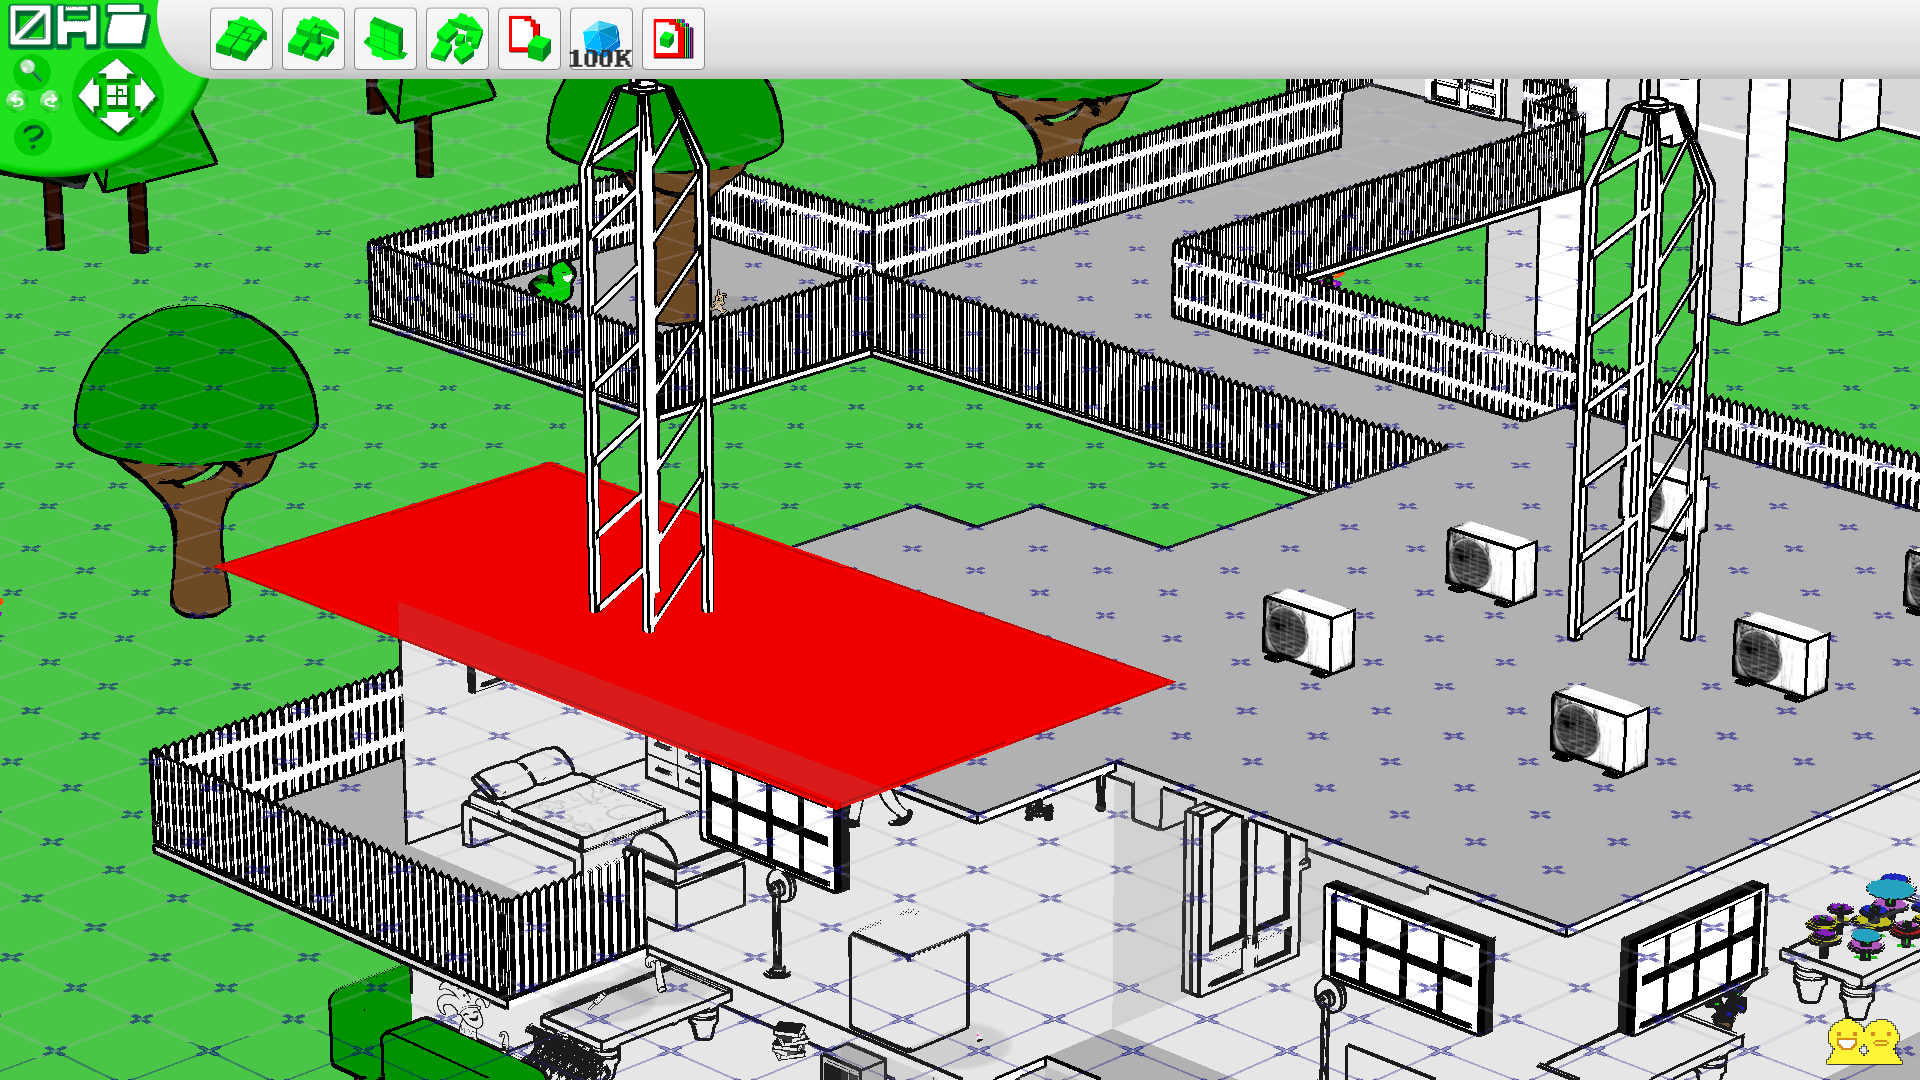
Task: Click the blue 100K gem icon
Action: pos(601,40)
